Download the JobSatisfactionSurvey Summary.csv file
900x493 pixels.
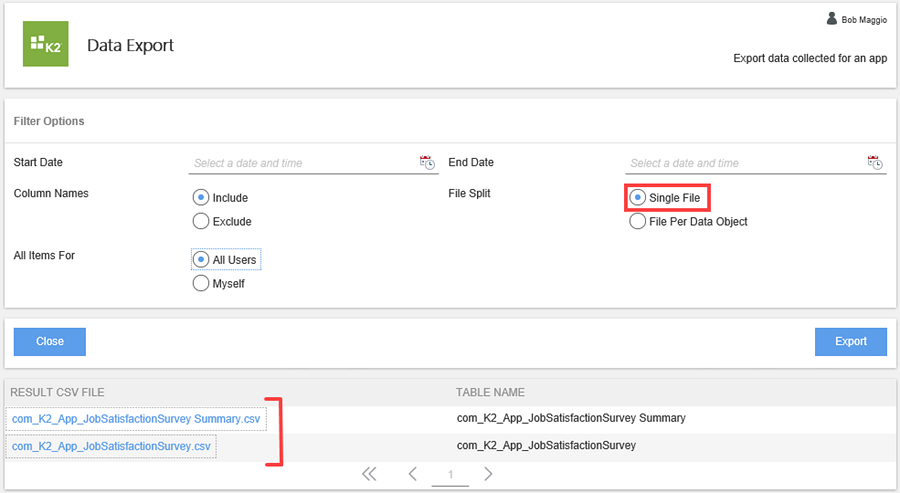(x=136, y=418)
